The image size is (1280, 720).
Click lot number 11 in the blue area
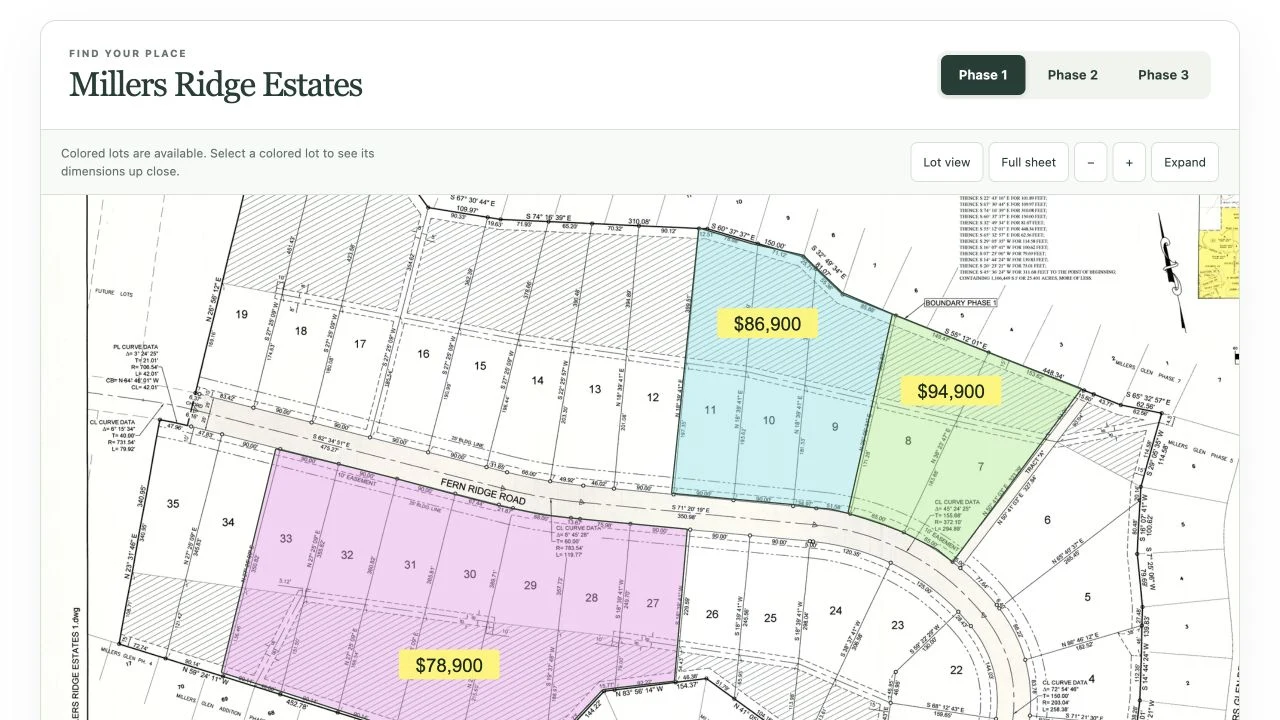click(710, 410)
